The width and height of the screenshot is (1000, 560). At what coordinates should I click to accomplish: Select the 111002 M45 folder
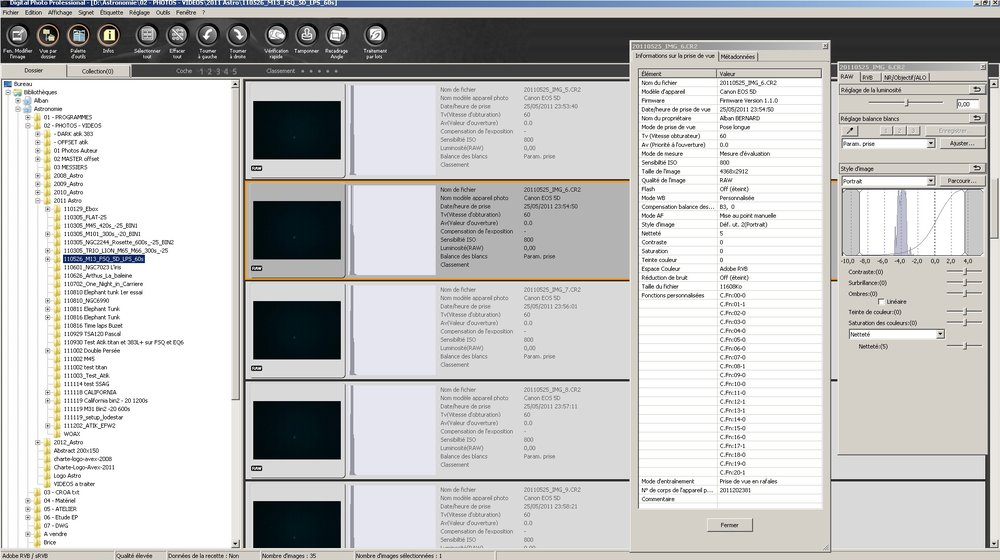point(79,359)
